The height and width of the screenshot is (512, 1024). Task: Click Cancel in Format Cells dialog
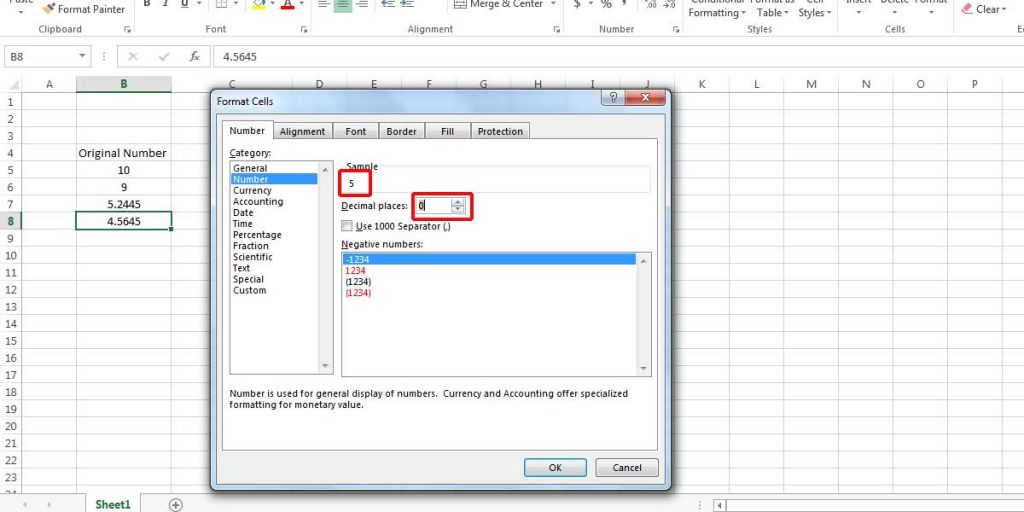(627, 468)
